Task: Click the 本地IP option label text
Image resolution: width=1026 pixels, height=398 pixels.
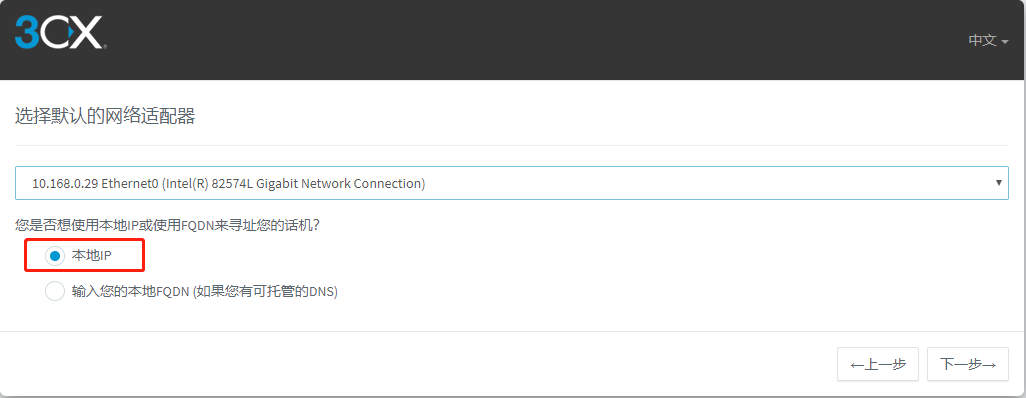Action: coord(92,256)
